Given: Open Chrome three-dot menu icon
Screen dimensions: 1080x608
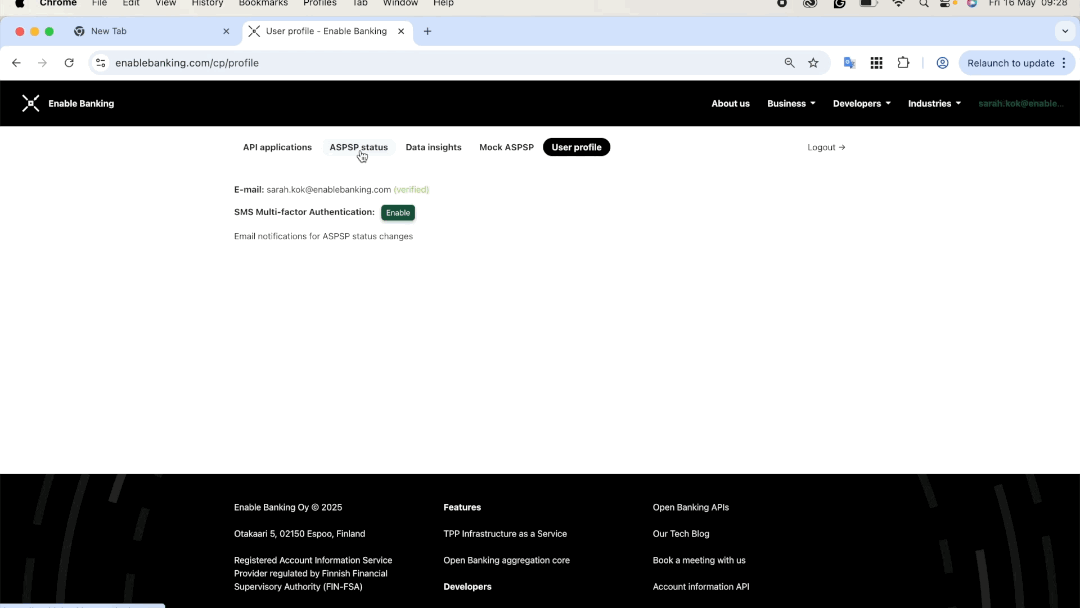Looking at the screenshot, I should tap(1064, 63).
